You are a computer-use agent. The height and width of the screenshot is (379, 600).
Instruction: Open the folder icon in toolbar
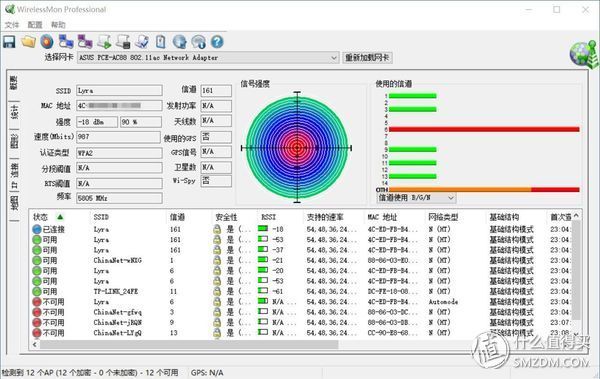(x=28, y=42)
